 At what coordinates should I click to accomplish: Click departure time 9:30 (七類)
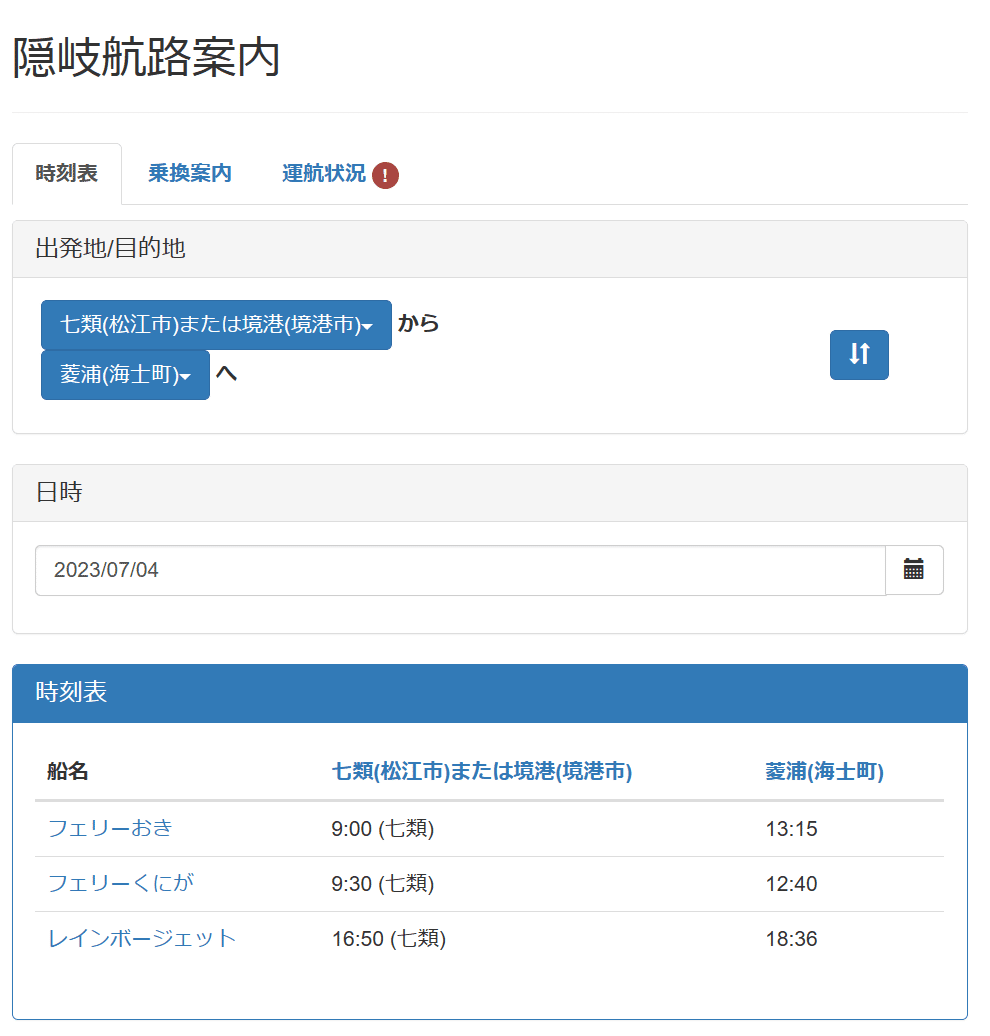(x=383, y=883)
